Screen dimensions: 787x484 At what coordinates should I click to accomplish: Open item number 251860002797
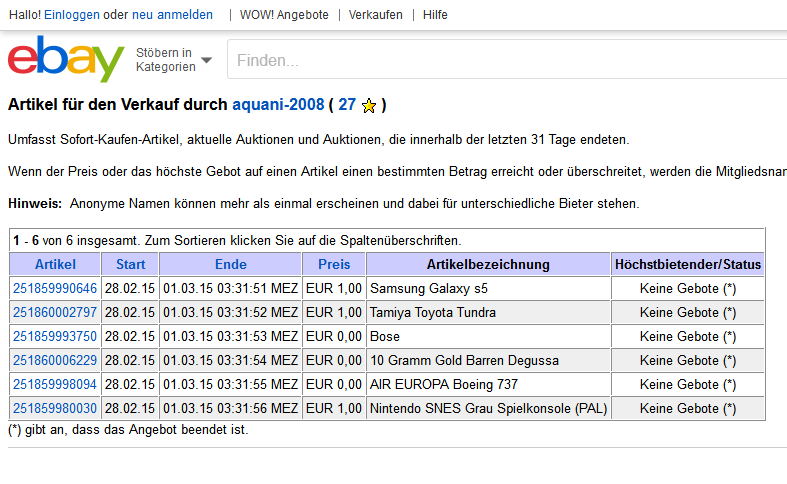click(x=55, y=312)
